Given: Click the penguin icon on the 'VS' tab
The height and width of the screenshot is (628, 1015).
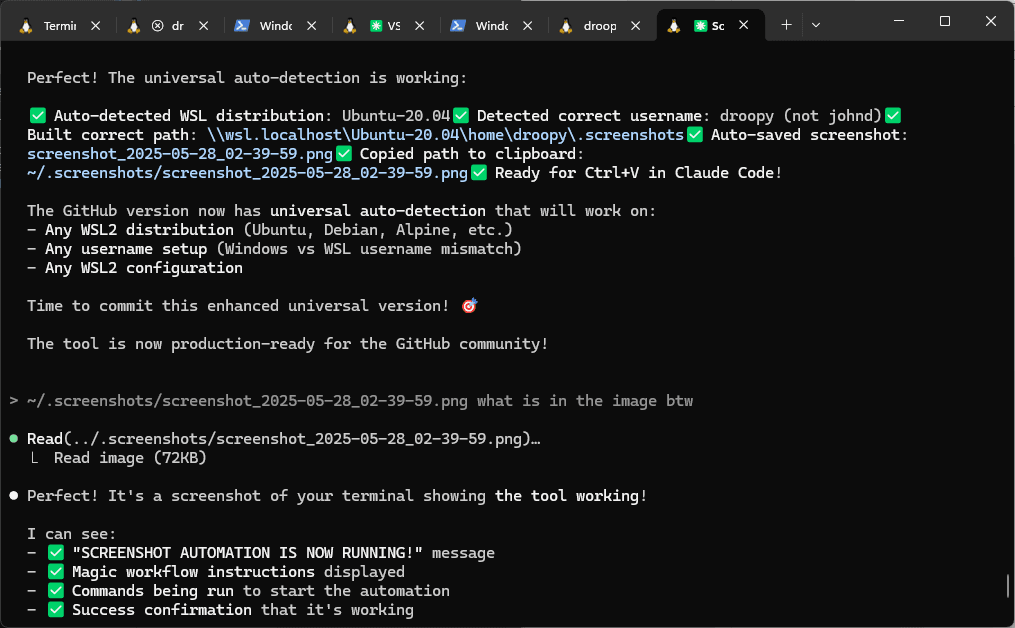Looking at the screenshot, I should [350, 26].
